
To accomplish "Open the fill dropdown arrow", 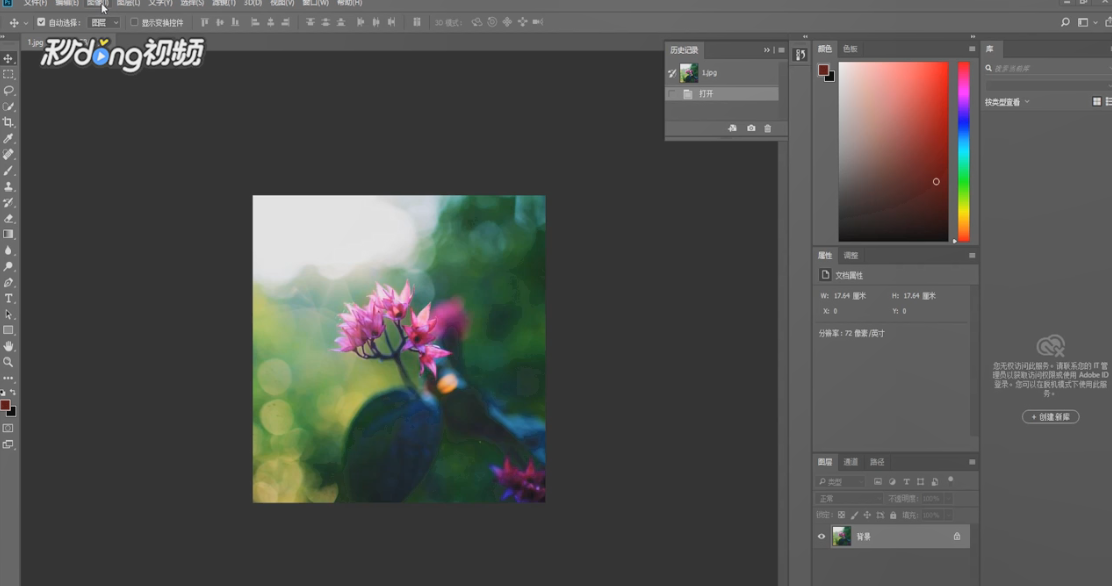I will [948, 515].
